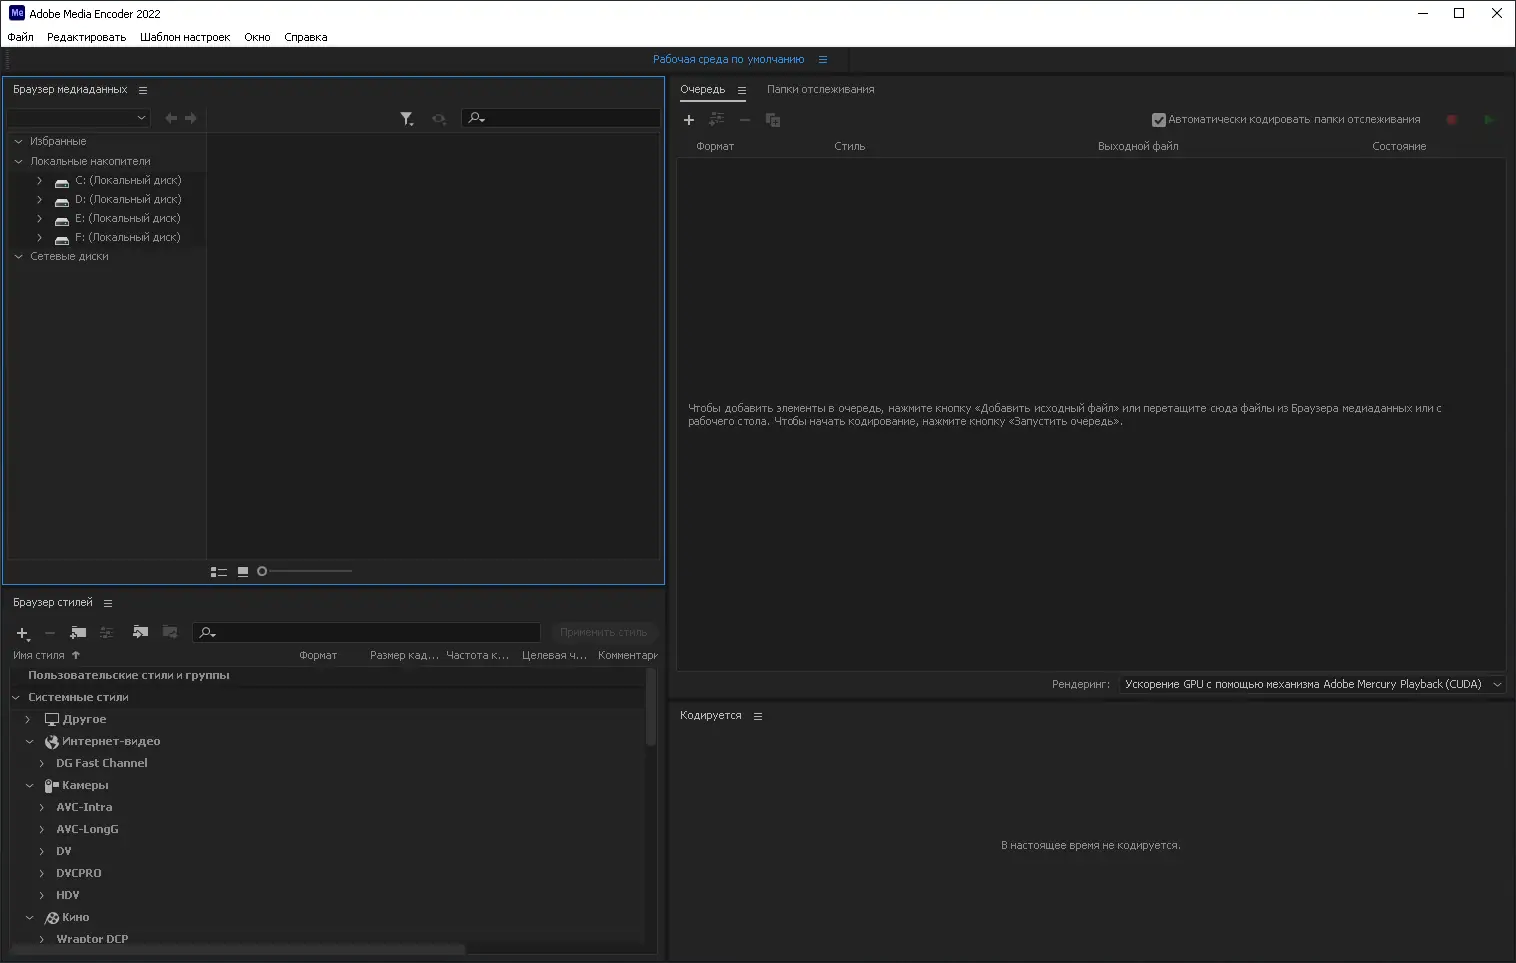Viewport: 1516px width, 963px height.
Task: Toggle auto-encode watch folders checkbox
Action: pyautogui.click(x=1159, y=120)
